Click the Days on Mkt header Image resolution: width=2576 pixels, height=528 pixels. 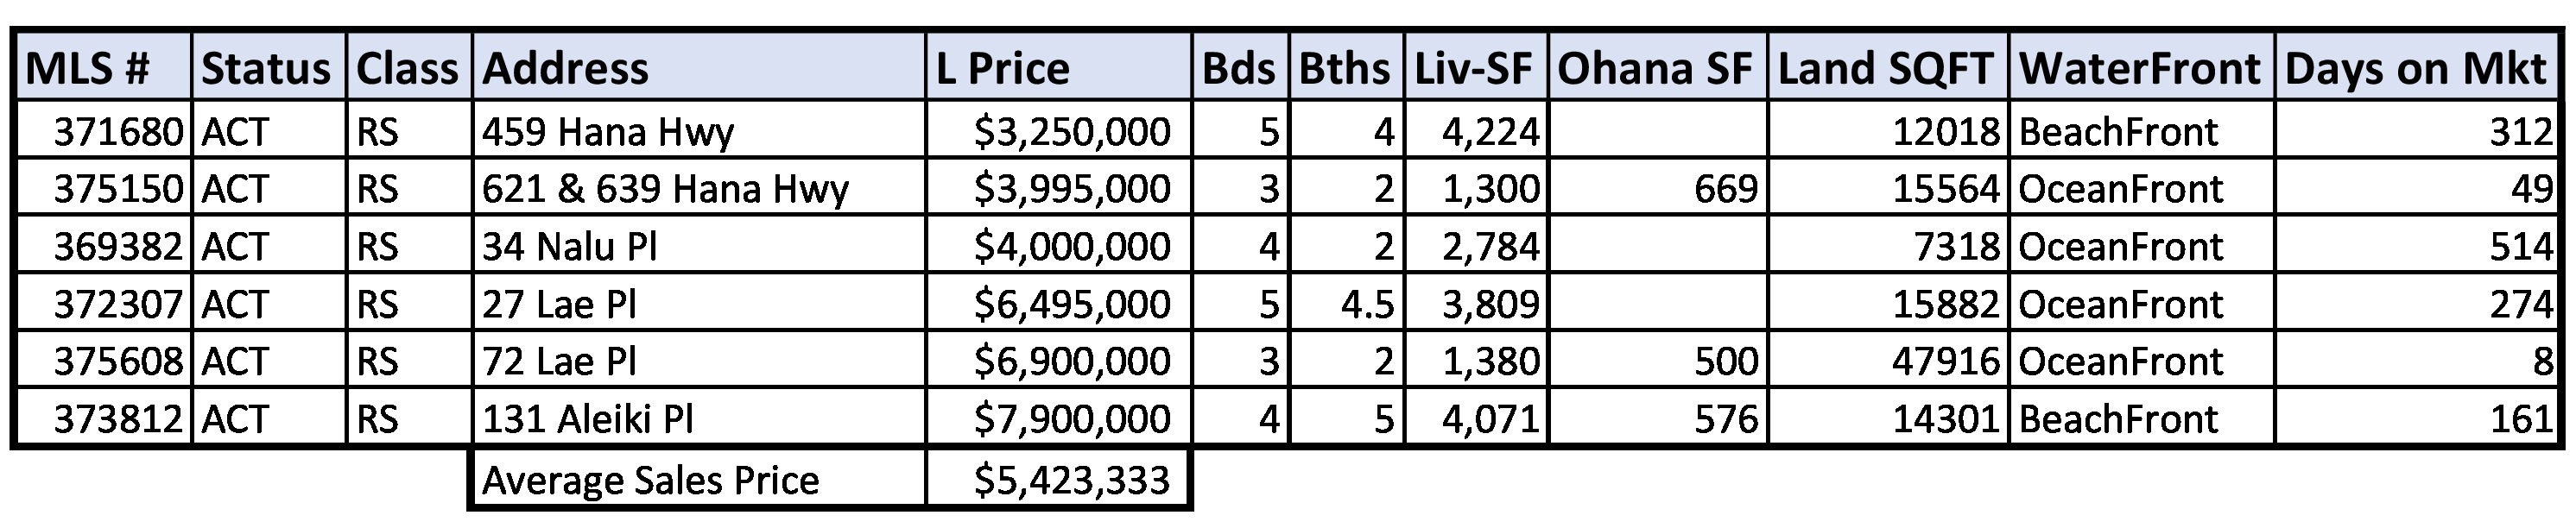coord(2415,69)
